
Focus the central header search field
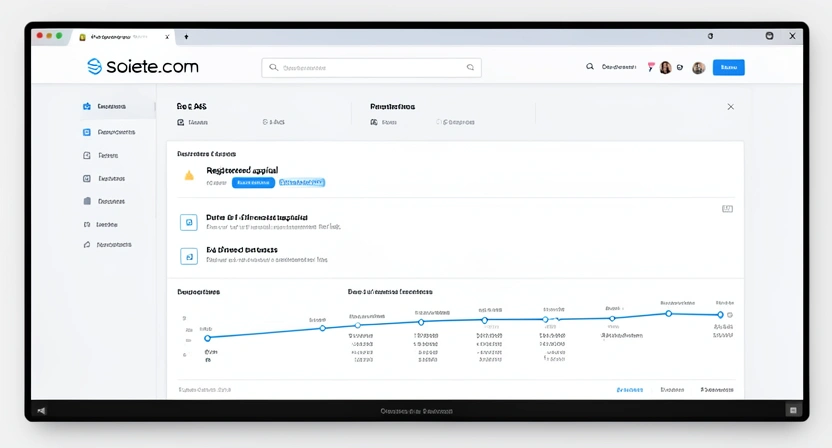[x=371, y=67]
